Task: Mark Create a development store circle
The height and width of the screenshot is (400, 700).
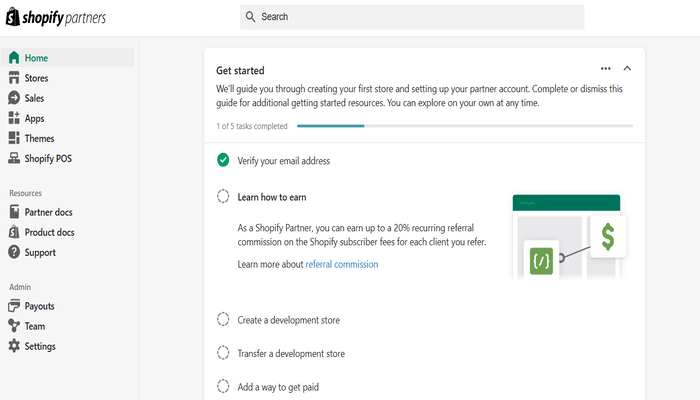Action: (223, 319)
